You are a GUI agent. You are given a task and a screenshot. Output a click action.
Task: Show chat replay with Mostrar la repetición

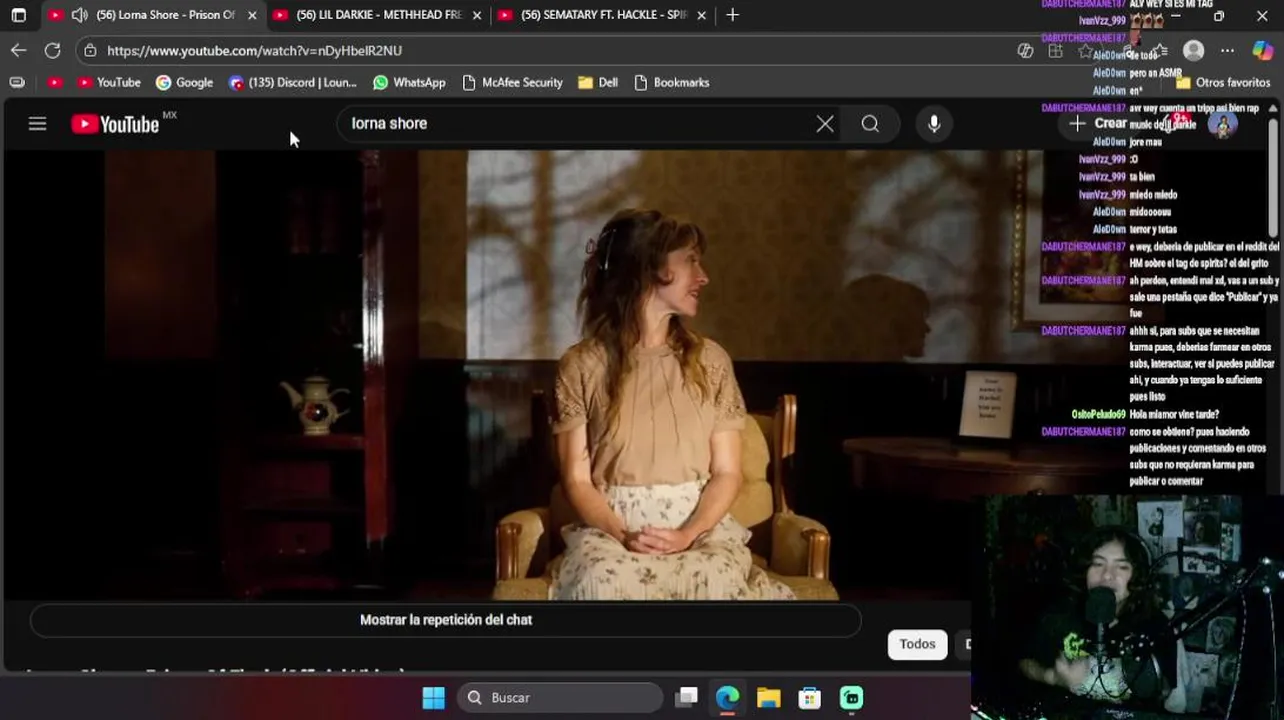(x=446, y=620)
